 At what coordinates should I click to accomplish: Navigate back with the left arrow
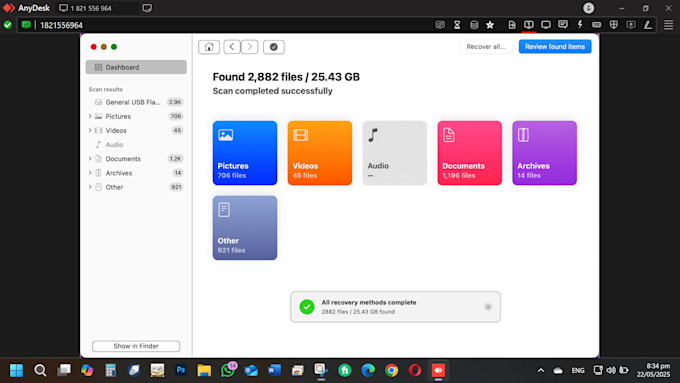232,47
